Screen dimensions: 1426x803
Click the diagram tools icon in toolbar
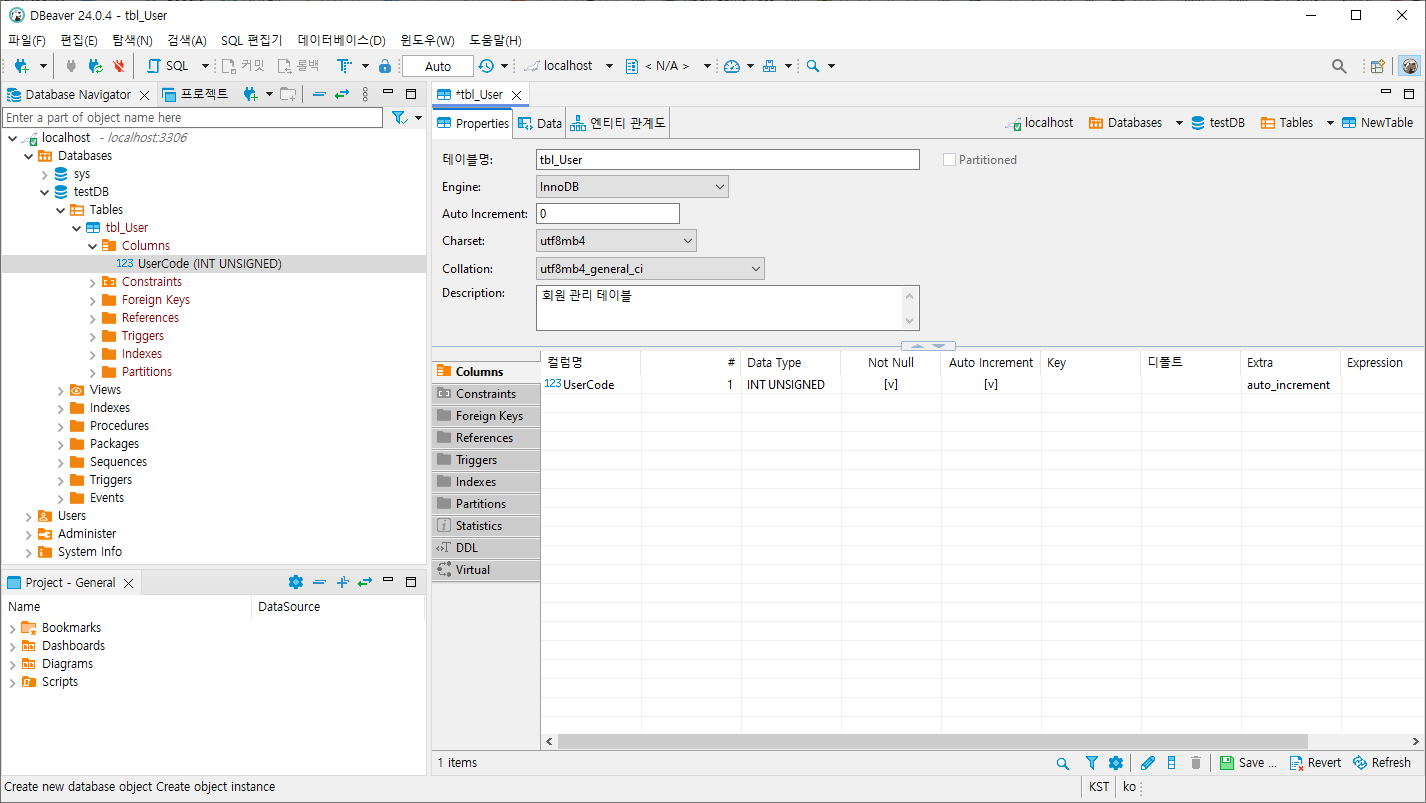point(769,66)
